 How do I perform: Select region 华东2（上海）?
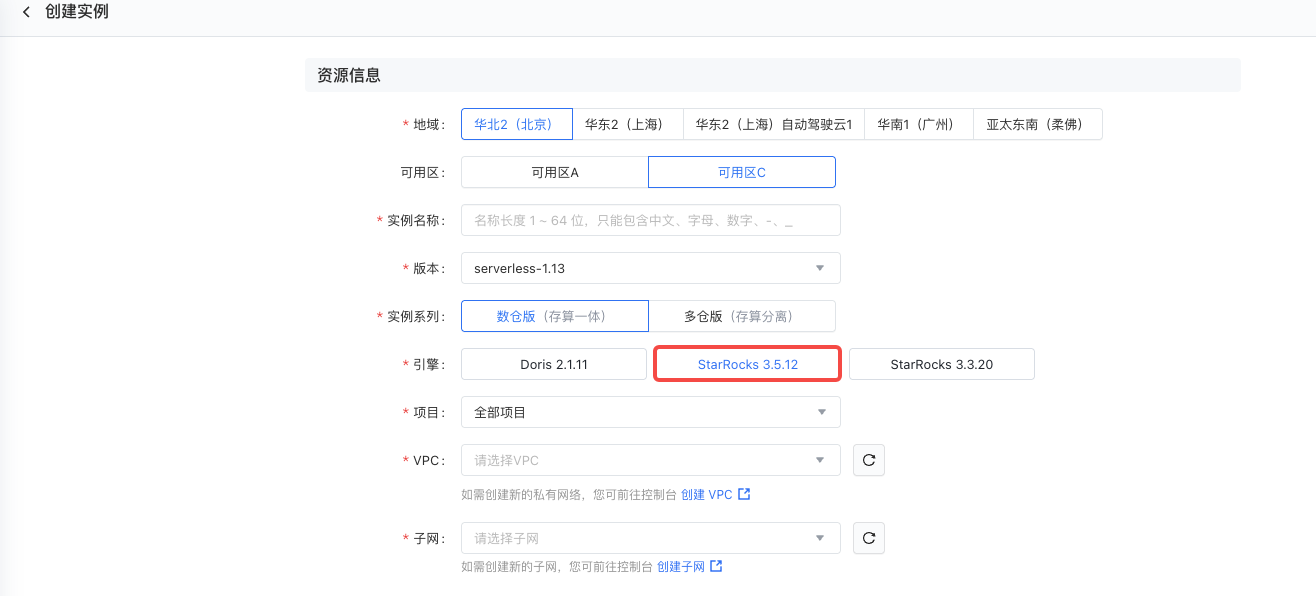point(628,124)
